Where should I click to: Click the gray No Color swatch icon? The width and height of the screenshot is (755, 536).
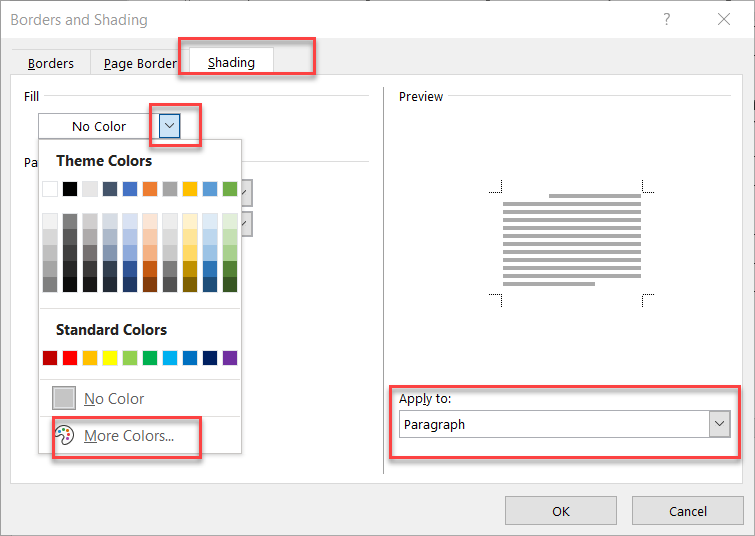(64, 398)
